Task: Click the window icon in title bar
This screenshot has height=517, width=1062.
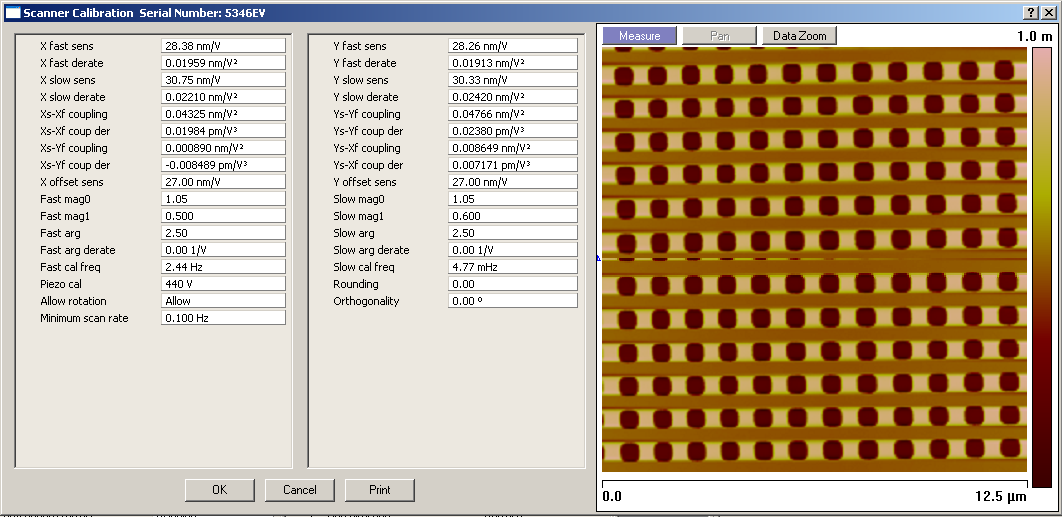Action: pyautogui.click(x=13, y=12)
